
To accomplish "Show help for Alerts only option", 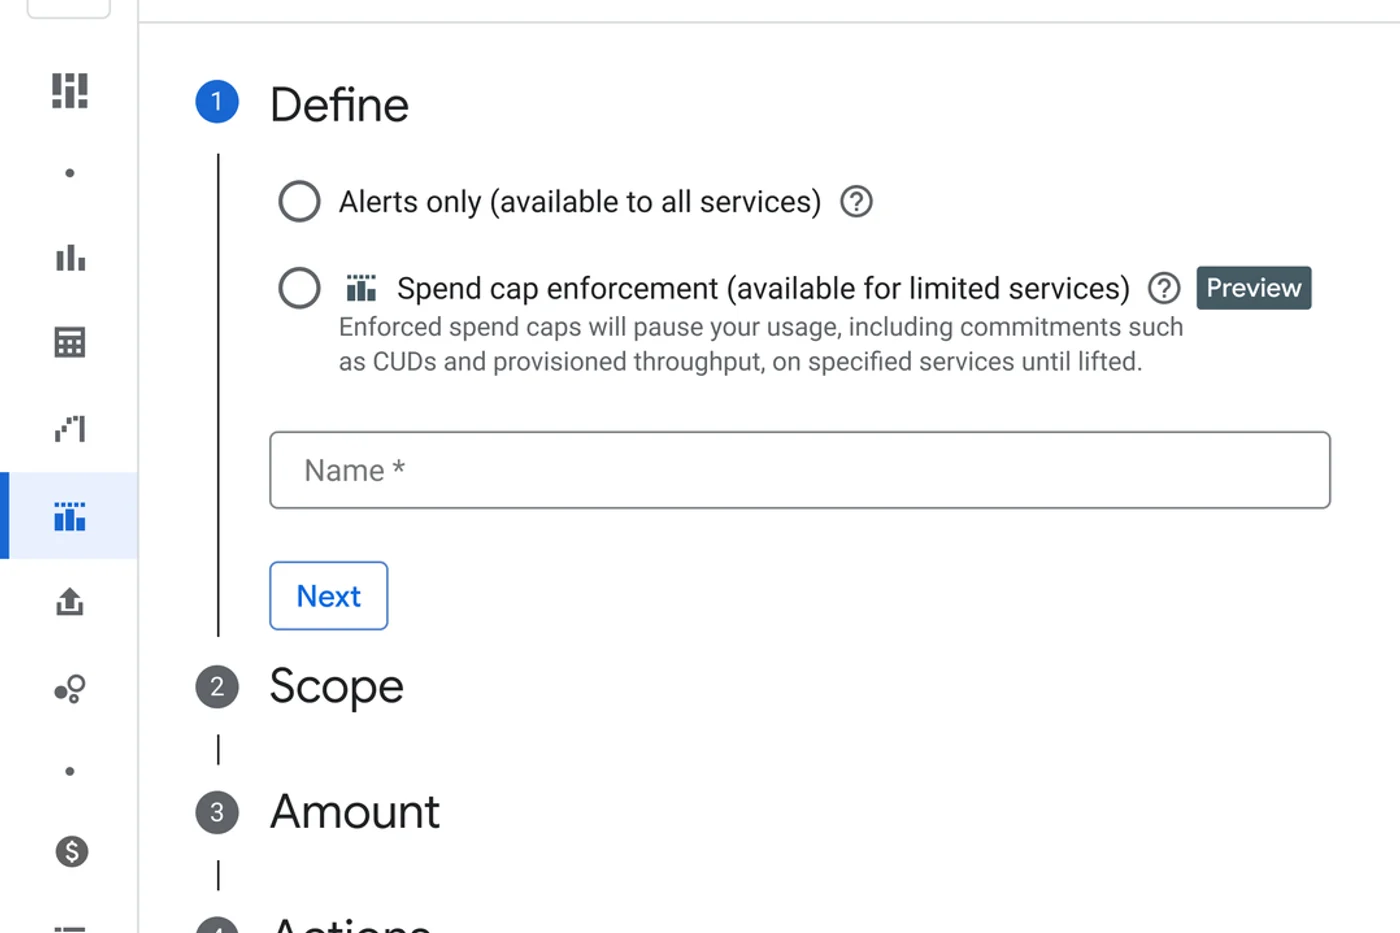I will click(x=856, y=202).
